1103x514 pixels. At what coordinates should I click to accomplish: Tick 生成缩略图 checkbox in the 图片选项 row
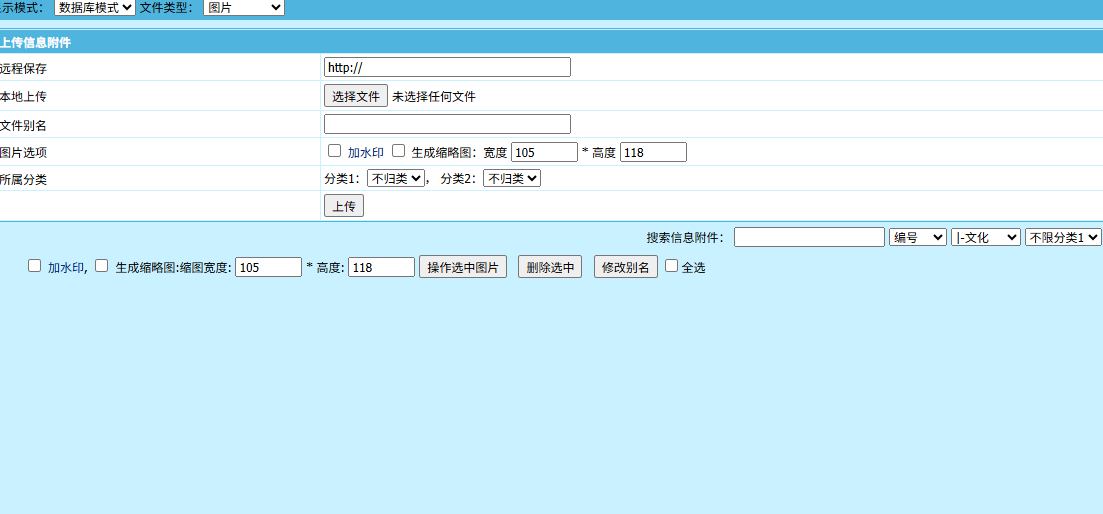(x=399, y=151)
